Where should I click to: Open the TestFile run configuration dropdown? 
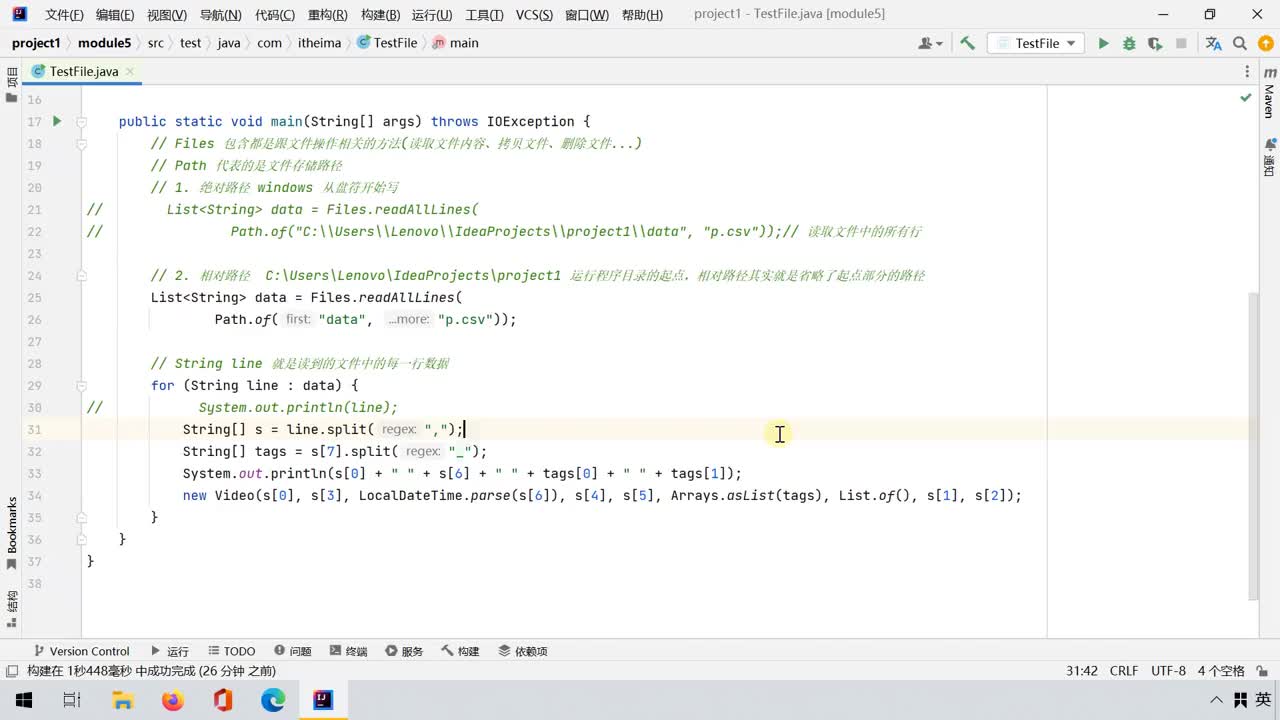pos(1037,43)
